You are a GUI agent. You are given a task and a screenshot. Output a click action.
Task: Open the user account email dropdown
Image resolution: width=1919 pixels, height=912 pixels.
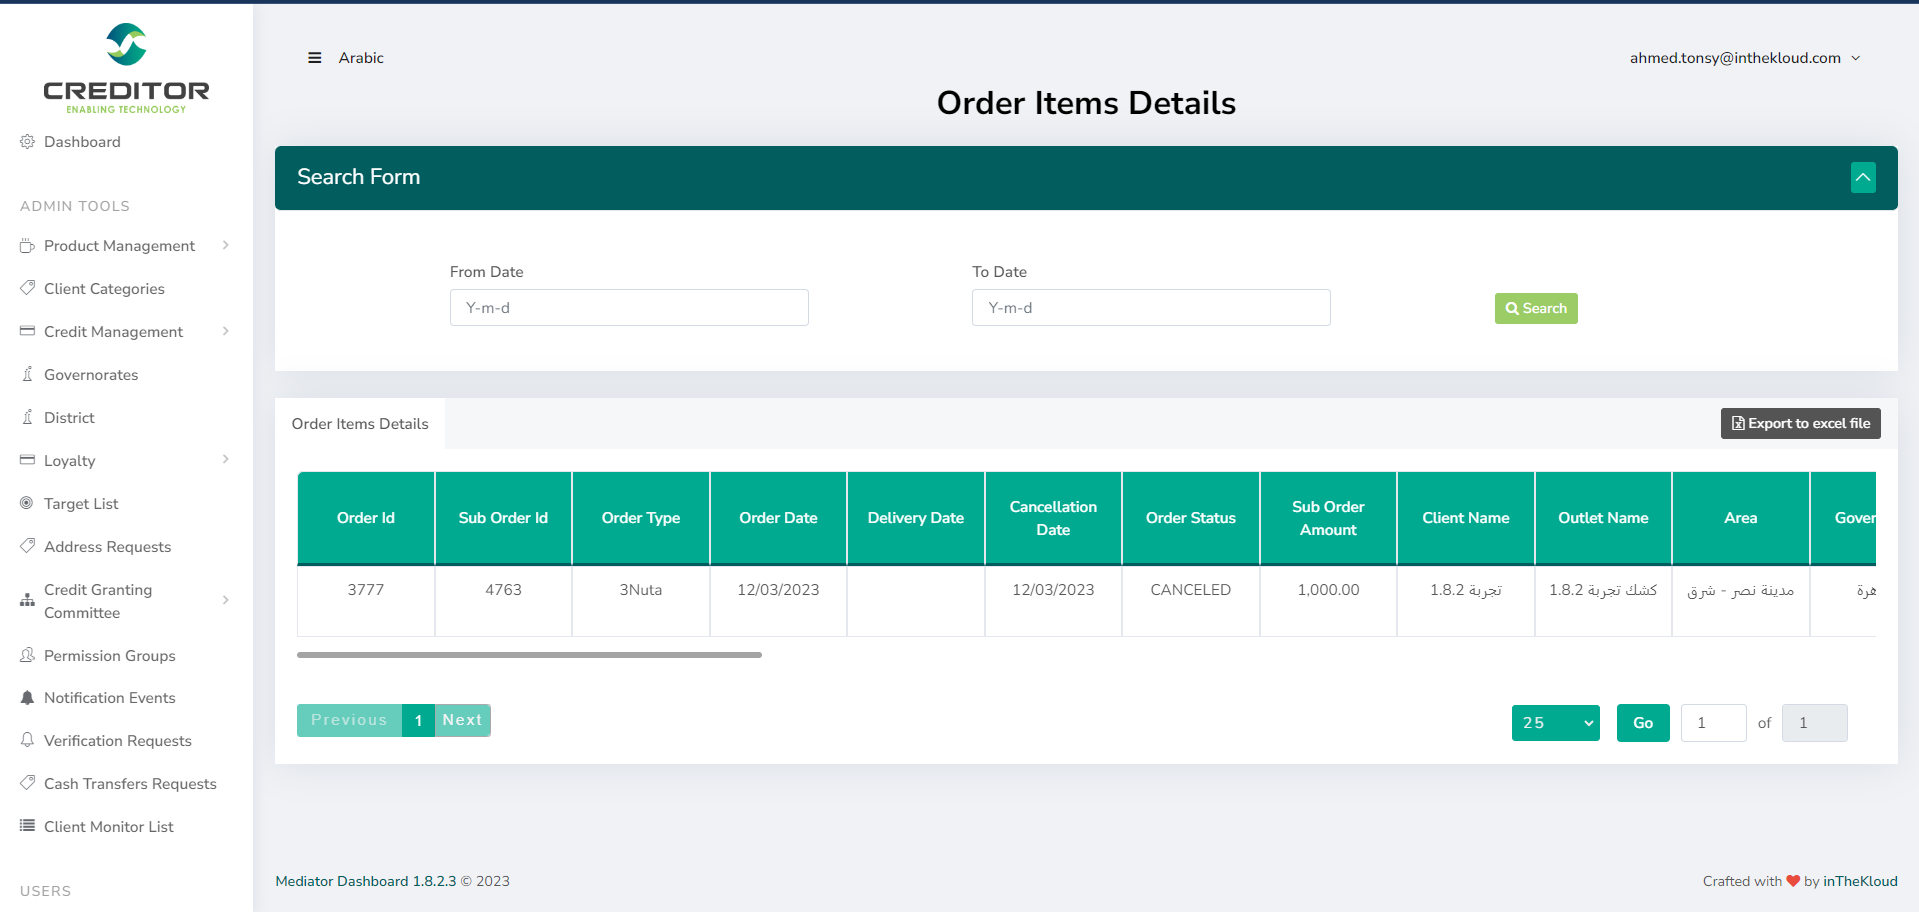pyautogui.click(x=1744, y=58)
